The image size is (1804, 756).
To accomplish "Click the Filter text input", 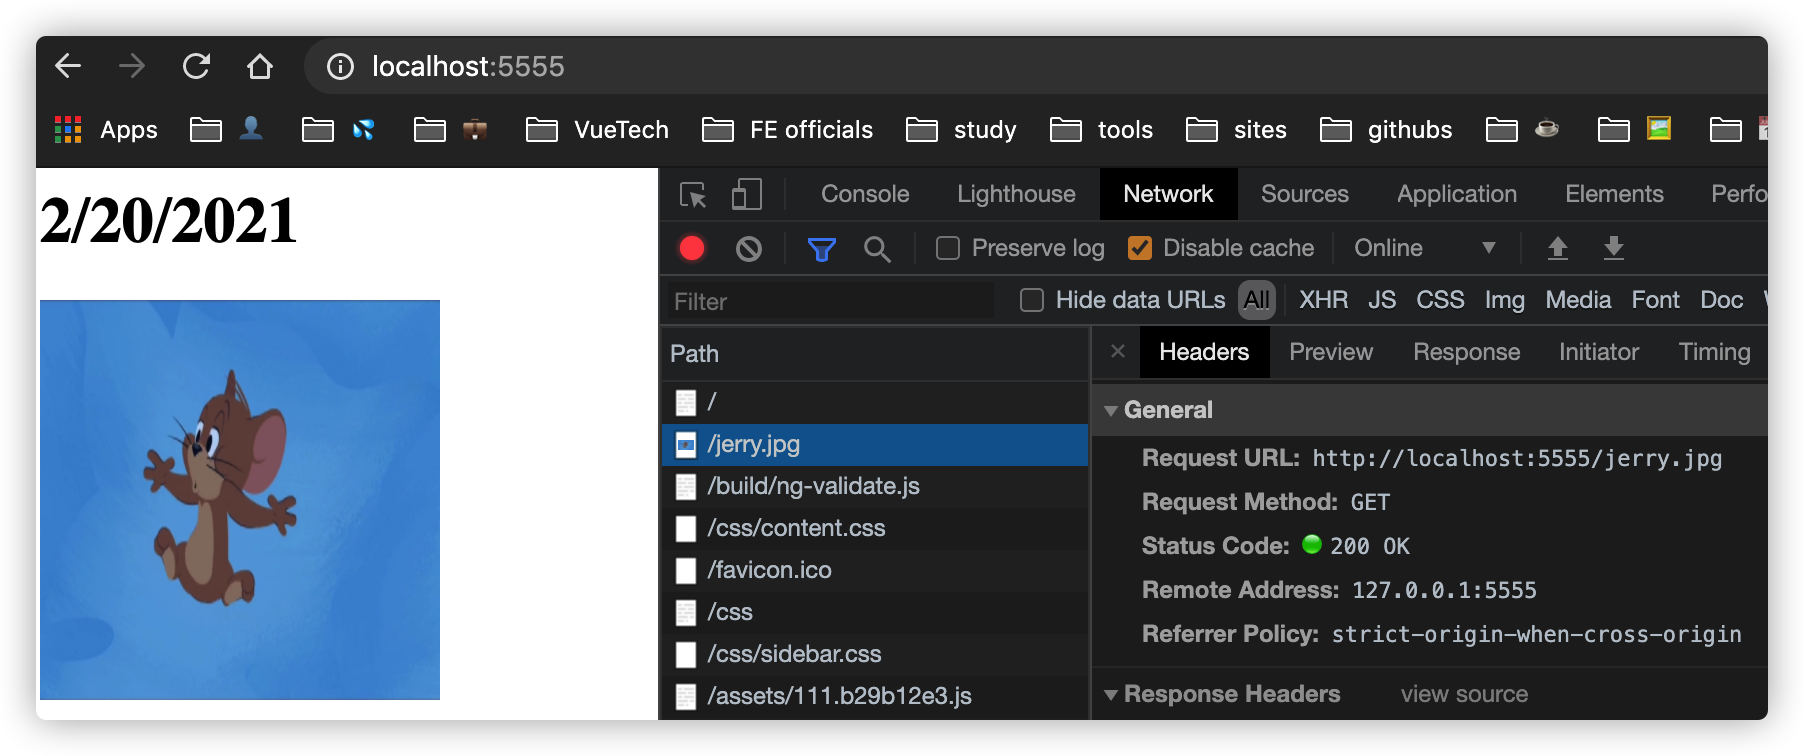I will (x=830, y=301).
